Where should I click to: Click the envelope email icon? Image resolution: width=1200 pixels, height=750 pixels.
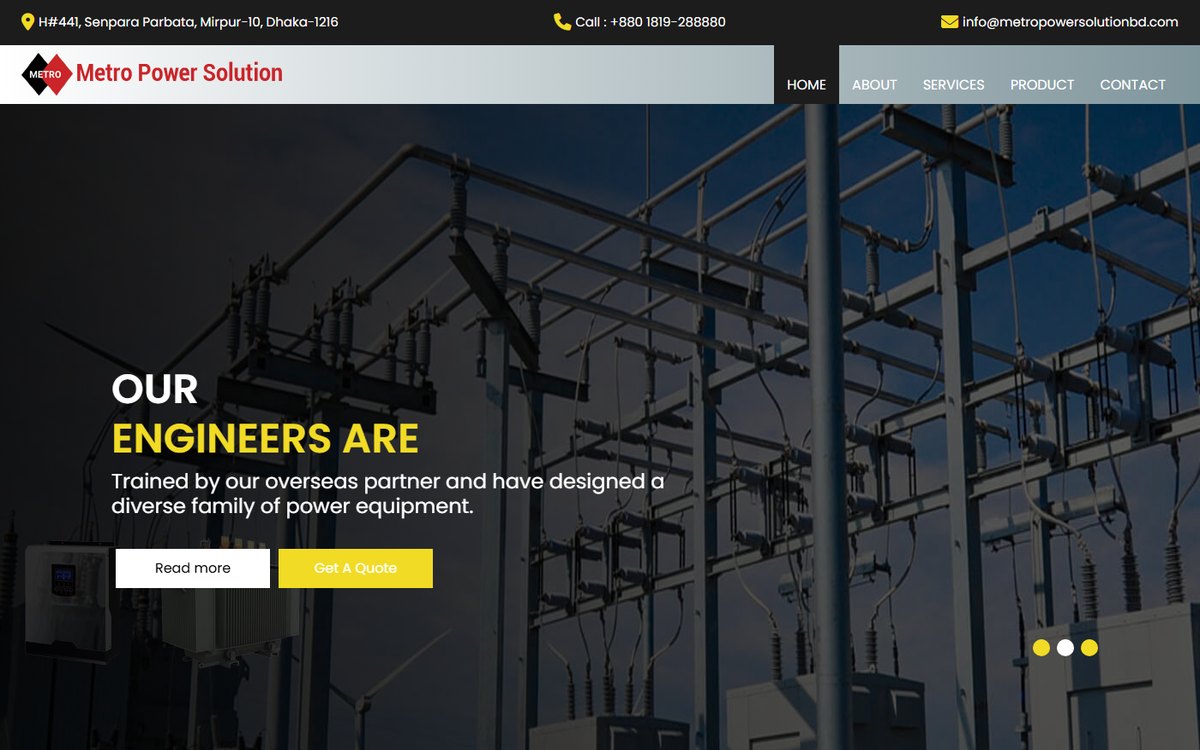click(949, 22)
